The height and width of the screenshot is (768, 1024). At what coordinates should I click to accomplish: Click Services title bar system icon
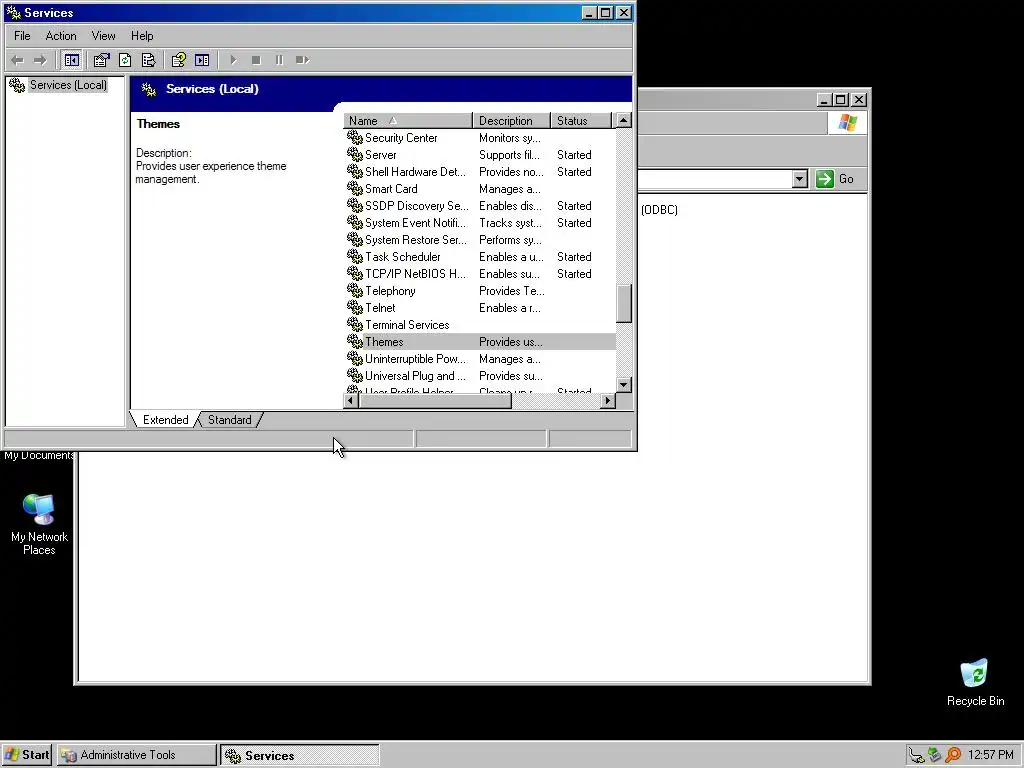click(13, 12)
